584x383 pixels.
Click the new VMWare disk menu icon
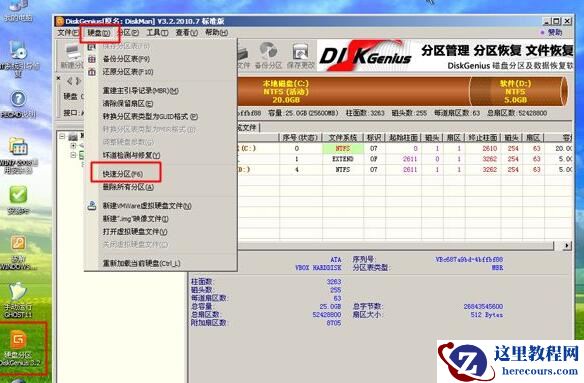click(92, 205)
